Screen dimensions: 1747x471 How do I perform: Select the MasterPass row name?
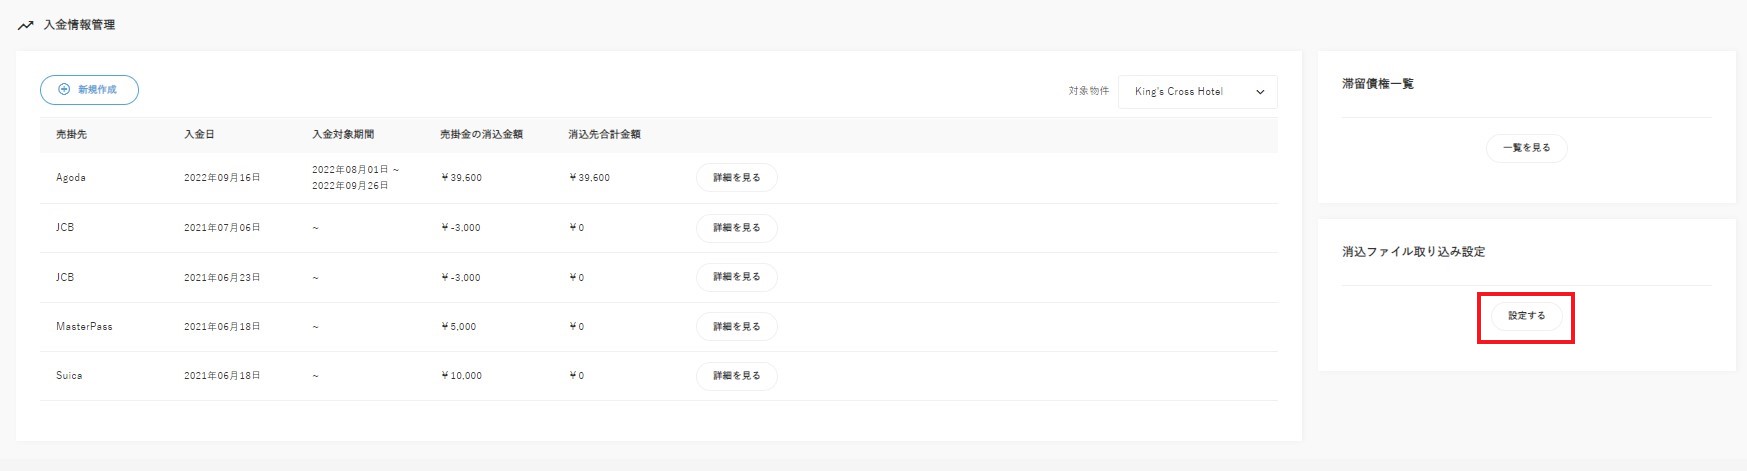pos(84,327)
